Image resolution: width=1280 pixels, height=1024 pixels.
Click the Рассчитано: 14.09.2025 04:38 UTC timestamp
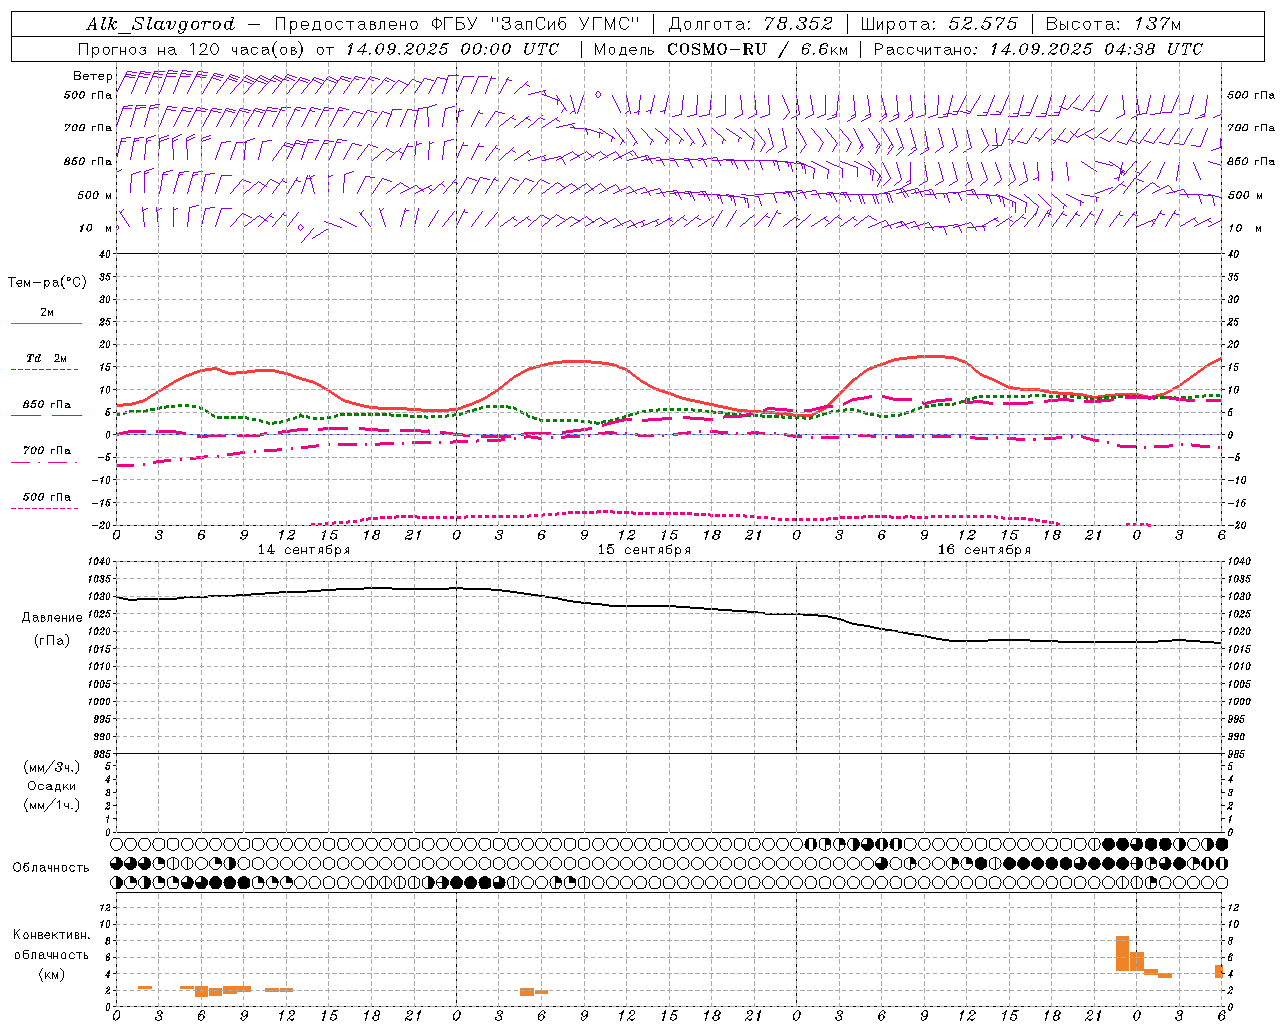click(x=1038, y=49)
